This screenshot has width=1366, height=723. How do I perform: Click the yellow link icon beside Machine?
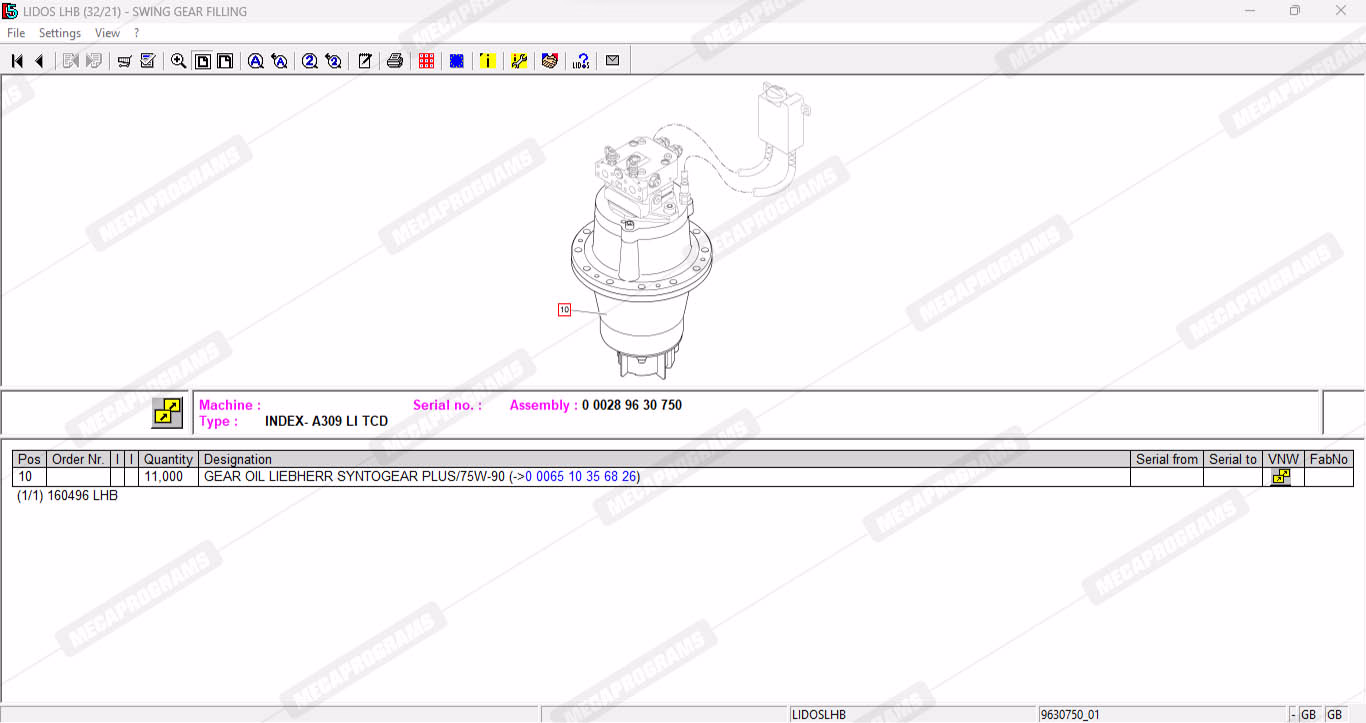[167, 412]
